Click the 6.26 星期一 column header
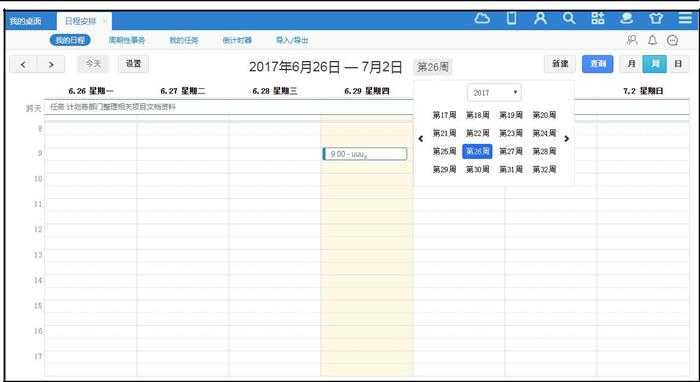This screenshot has width=700, height=382. click(x=91, y=91)
